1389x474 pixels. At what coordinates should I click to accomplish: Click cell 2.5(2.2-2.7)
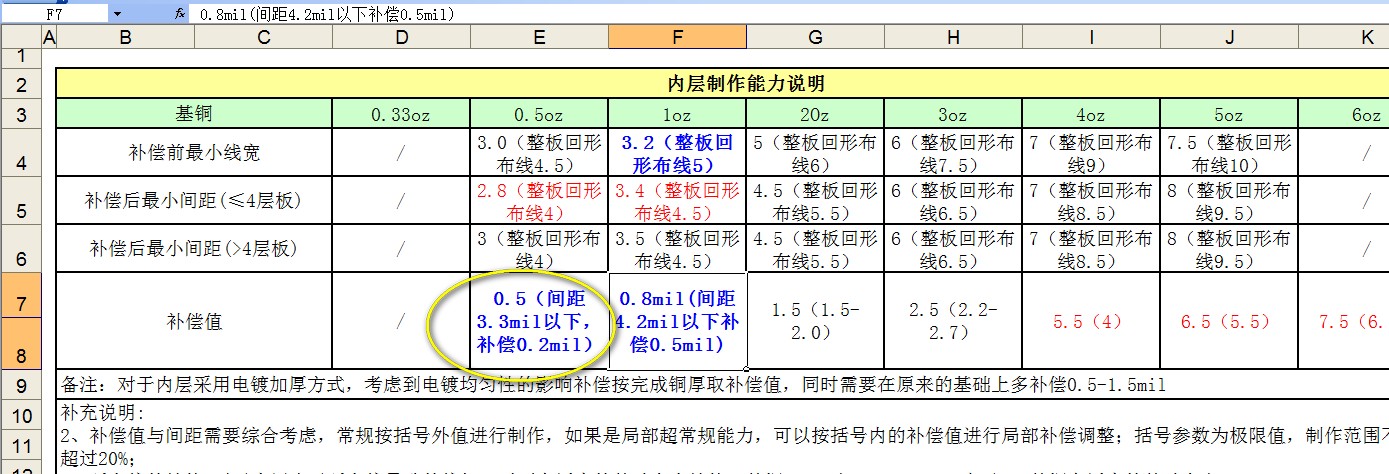click(x=953, y=320)
